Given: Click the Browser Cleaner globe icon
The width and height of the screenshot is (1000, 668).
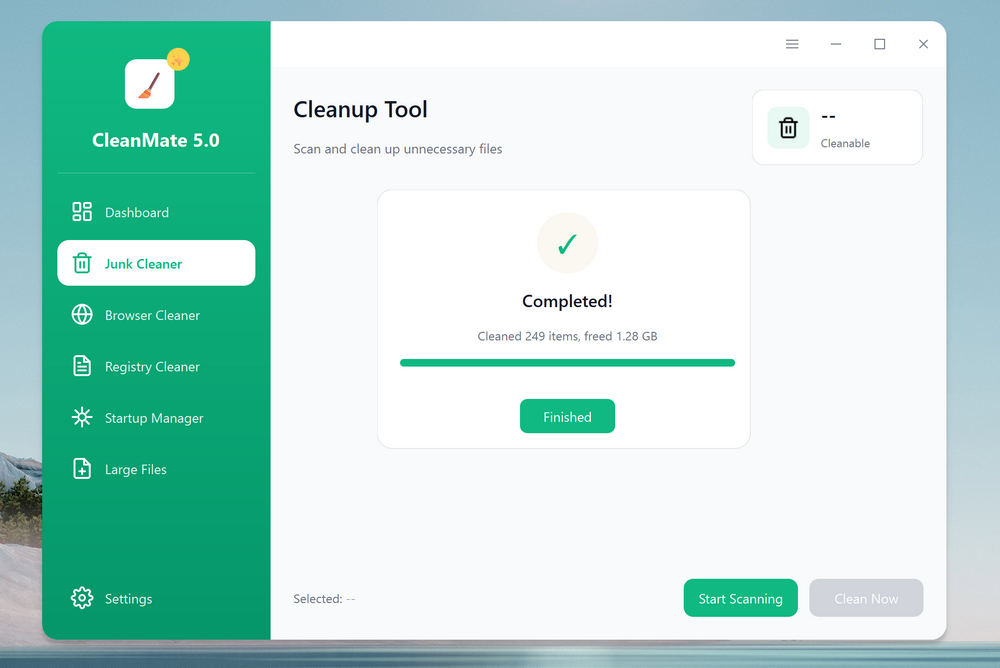Looking at the screenshot, I should tap(82, 315).
